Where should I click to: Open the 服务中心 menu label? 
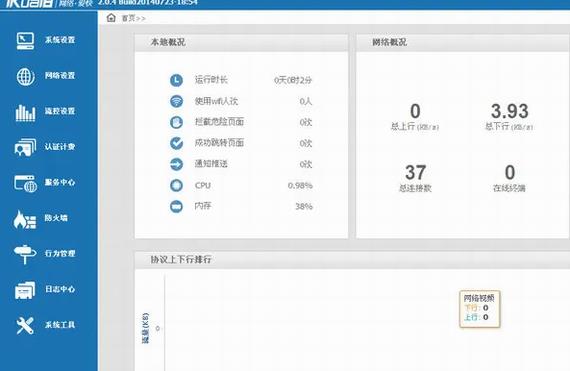tap(60, 182)
